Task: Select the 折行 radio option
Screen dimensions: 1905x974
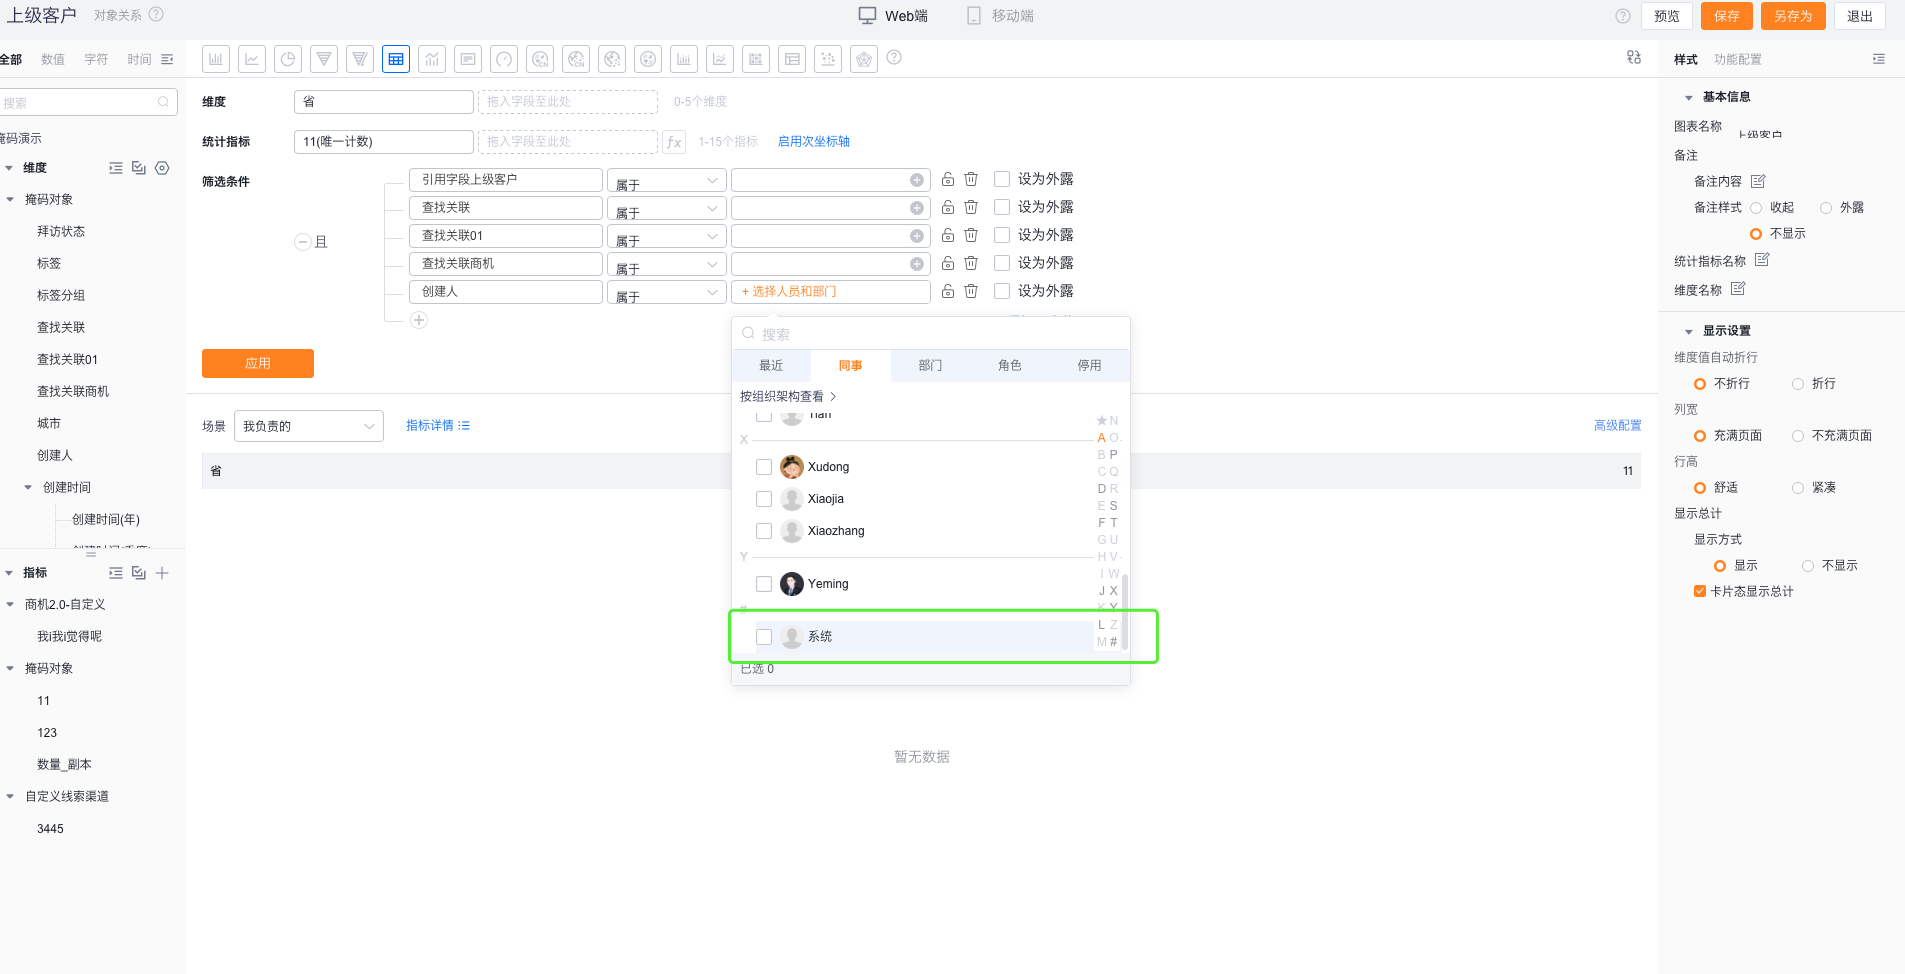Action: click(x=1797, y=383)
